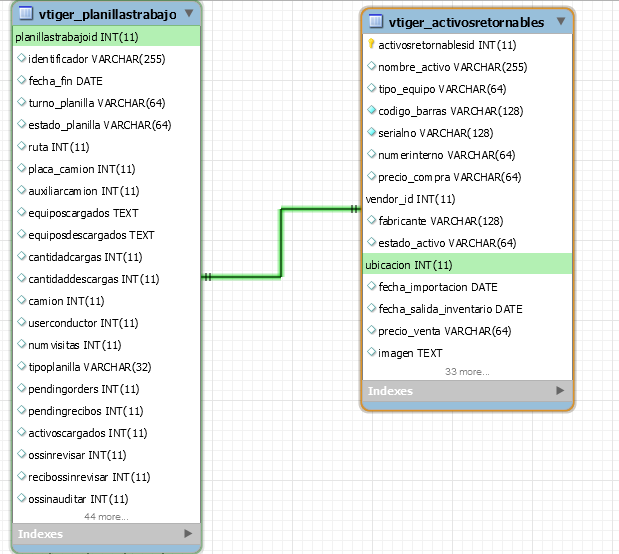This screenshot has height=554, width=619.
Task: Click the diamond icon beside estado_planilla
Action: pyautogui.click(x=22, y=124)
